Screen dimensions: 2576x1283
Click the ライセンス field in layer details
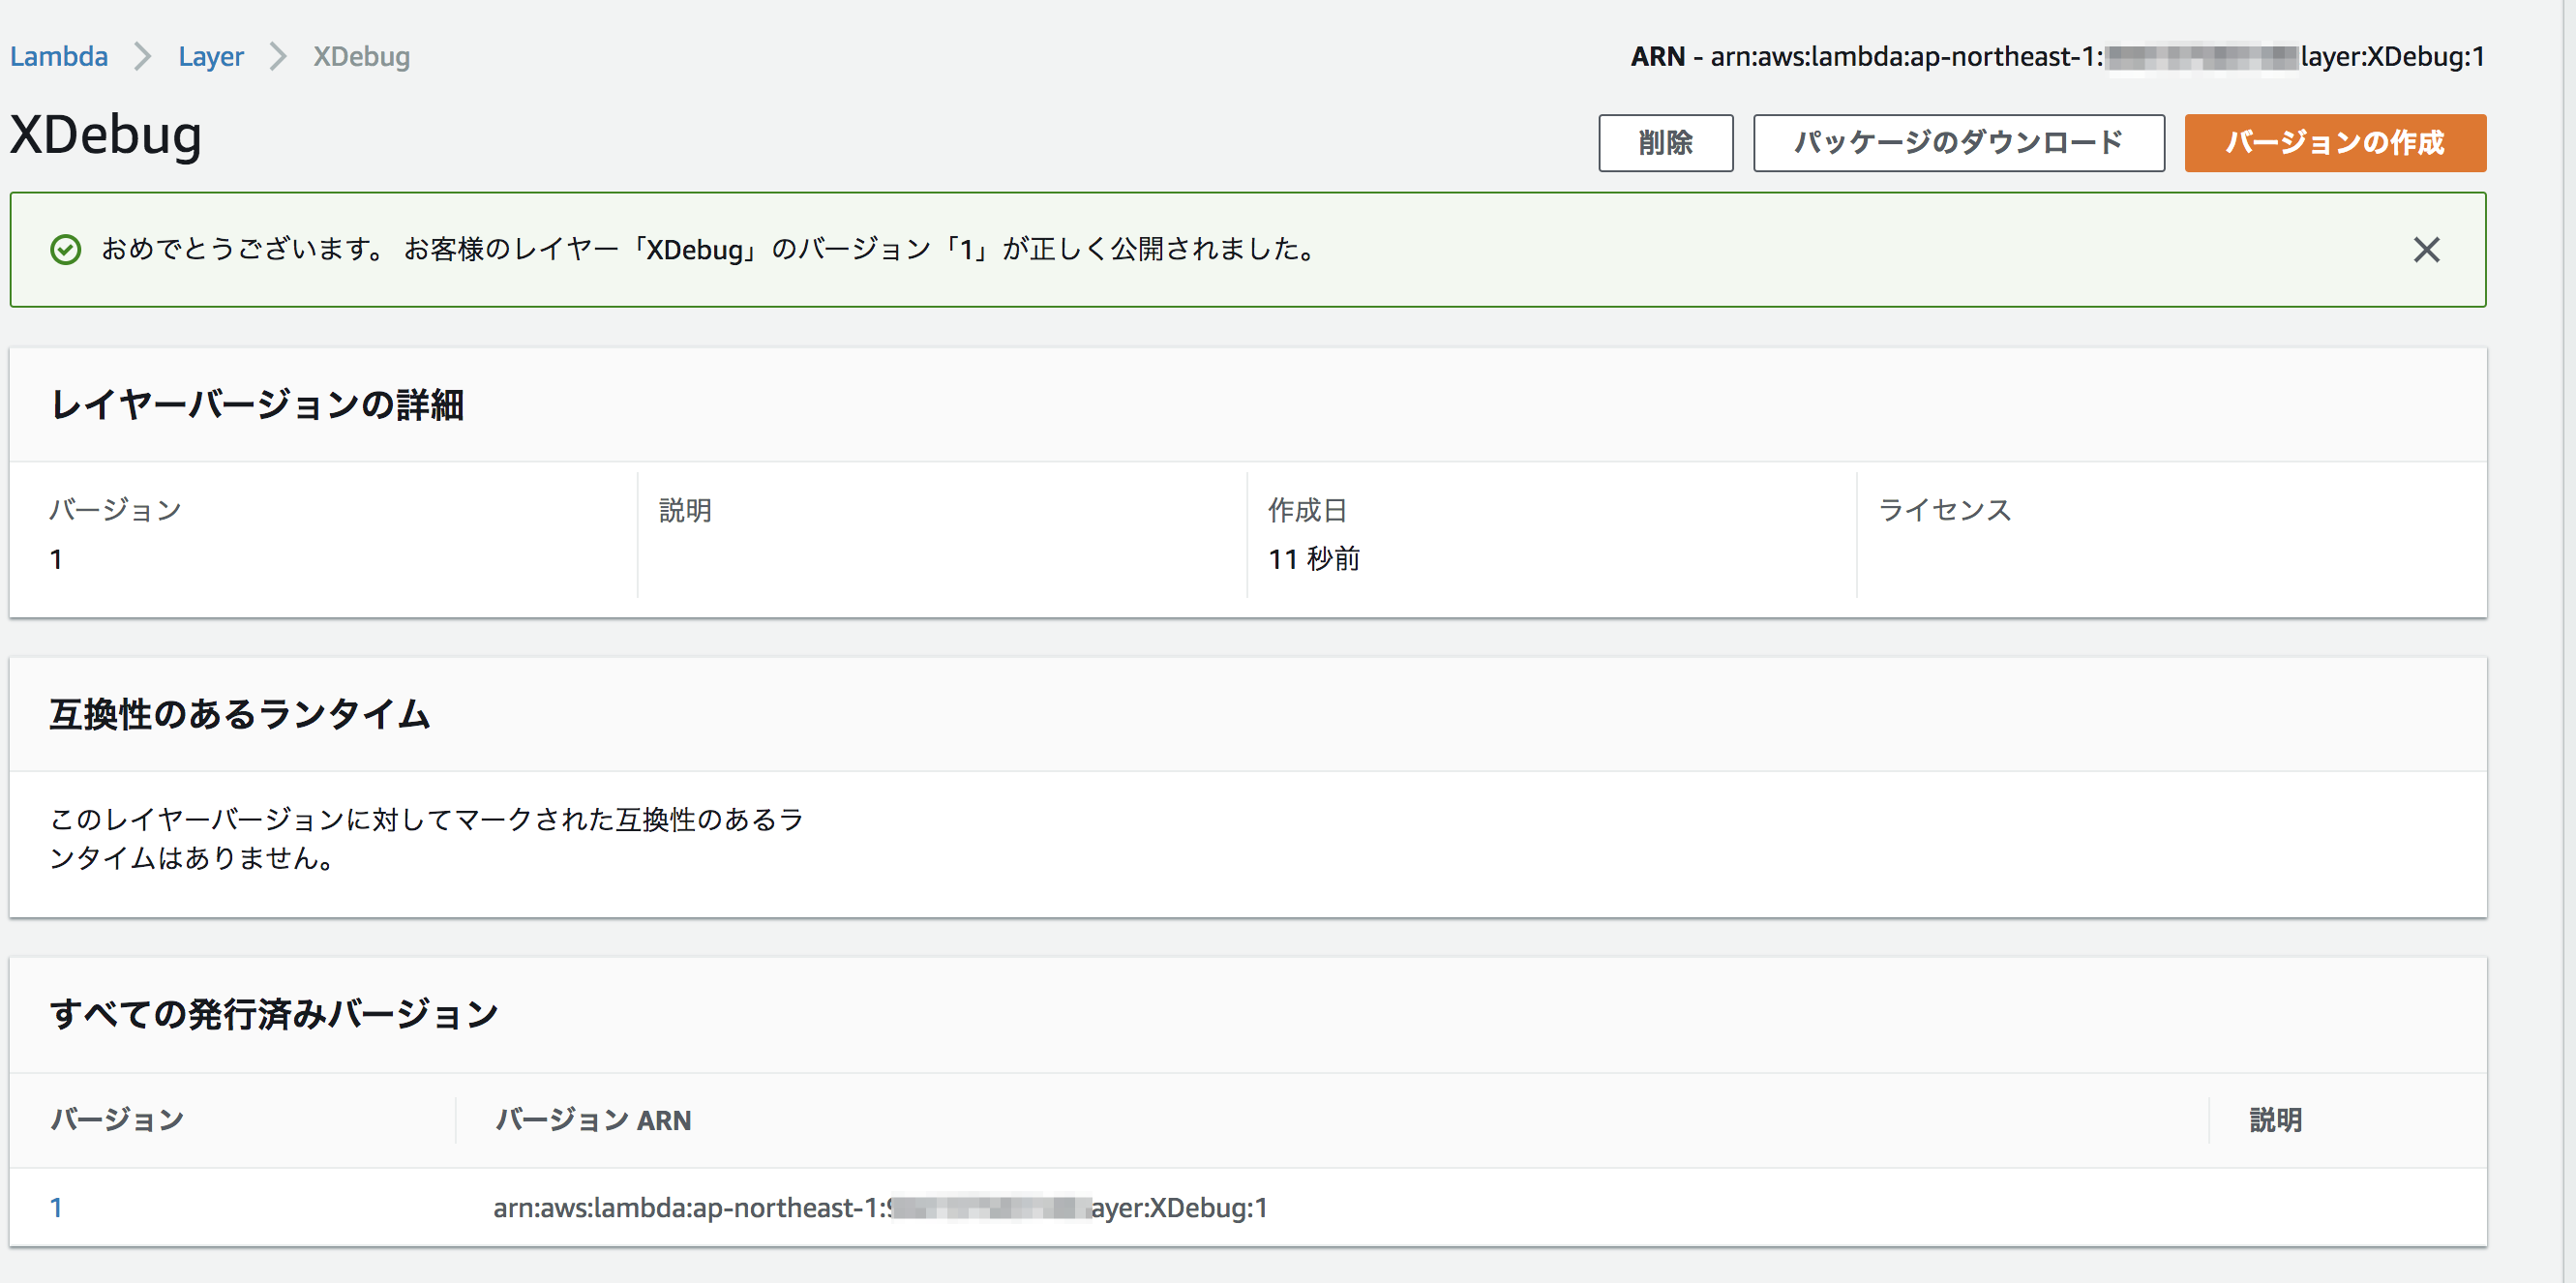[x=1946, y=510]
